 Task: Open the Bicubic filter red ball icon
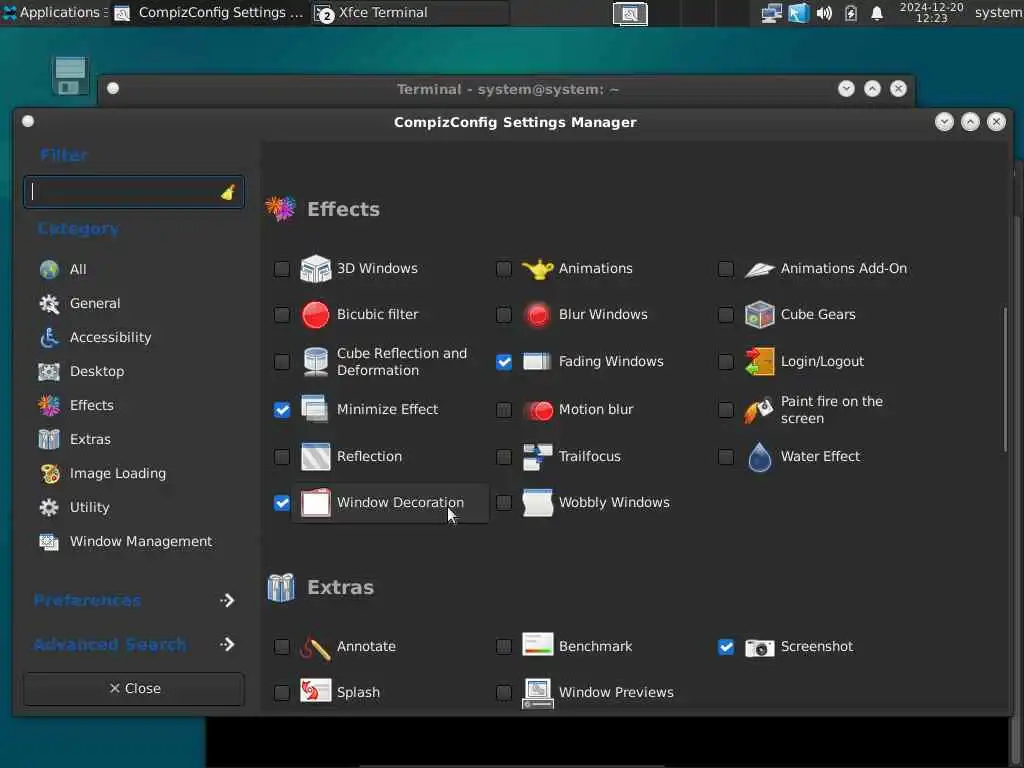click(315, 315)
